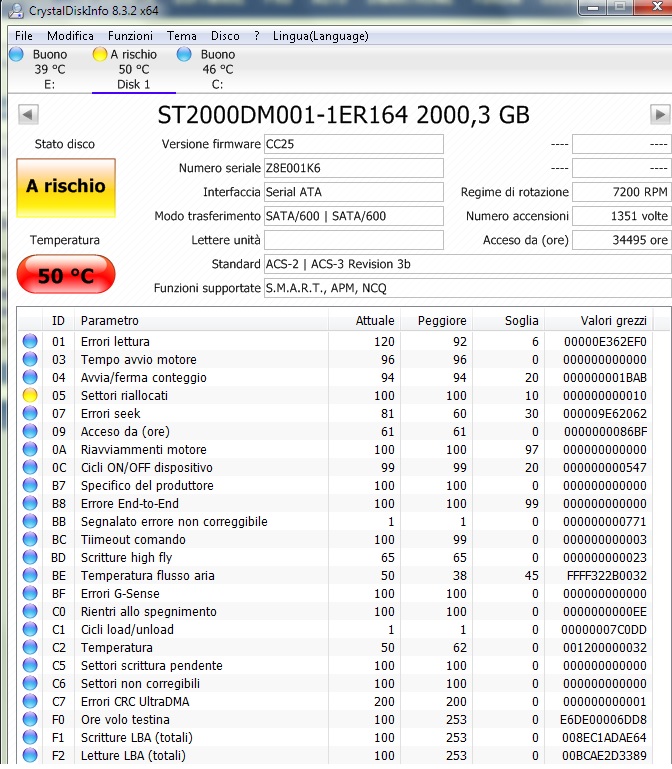Click status orb of Scritture high fly
The width and height of the screenshot is (672, 769).
coord(30,558)
